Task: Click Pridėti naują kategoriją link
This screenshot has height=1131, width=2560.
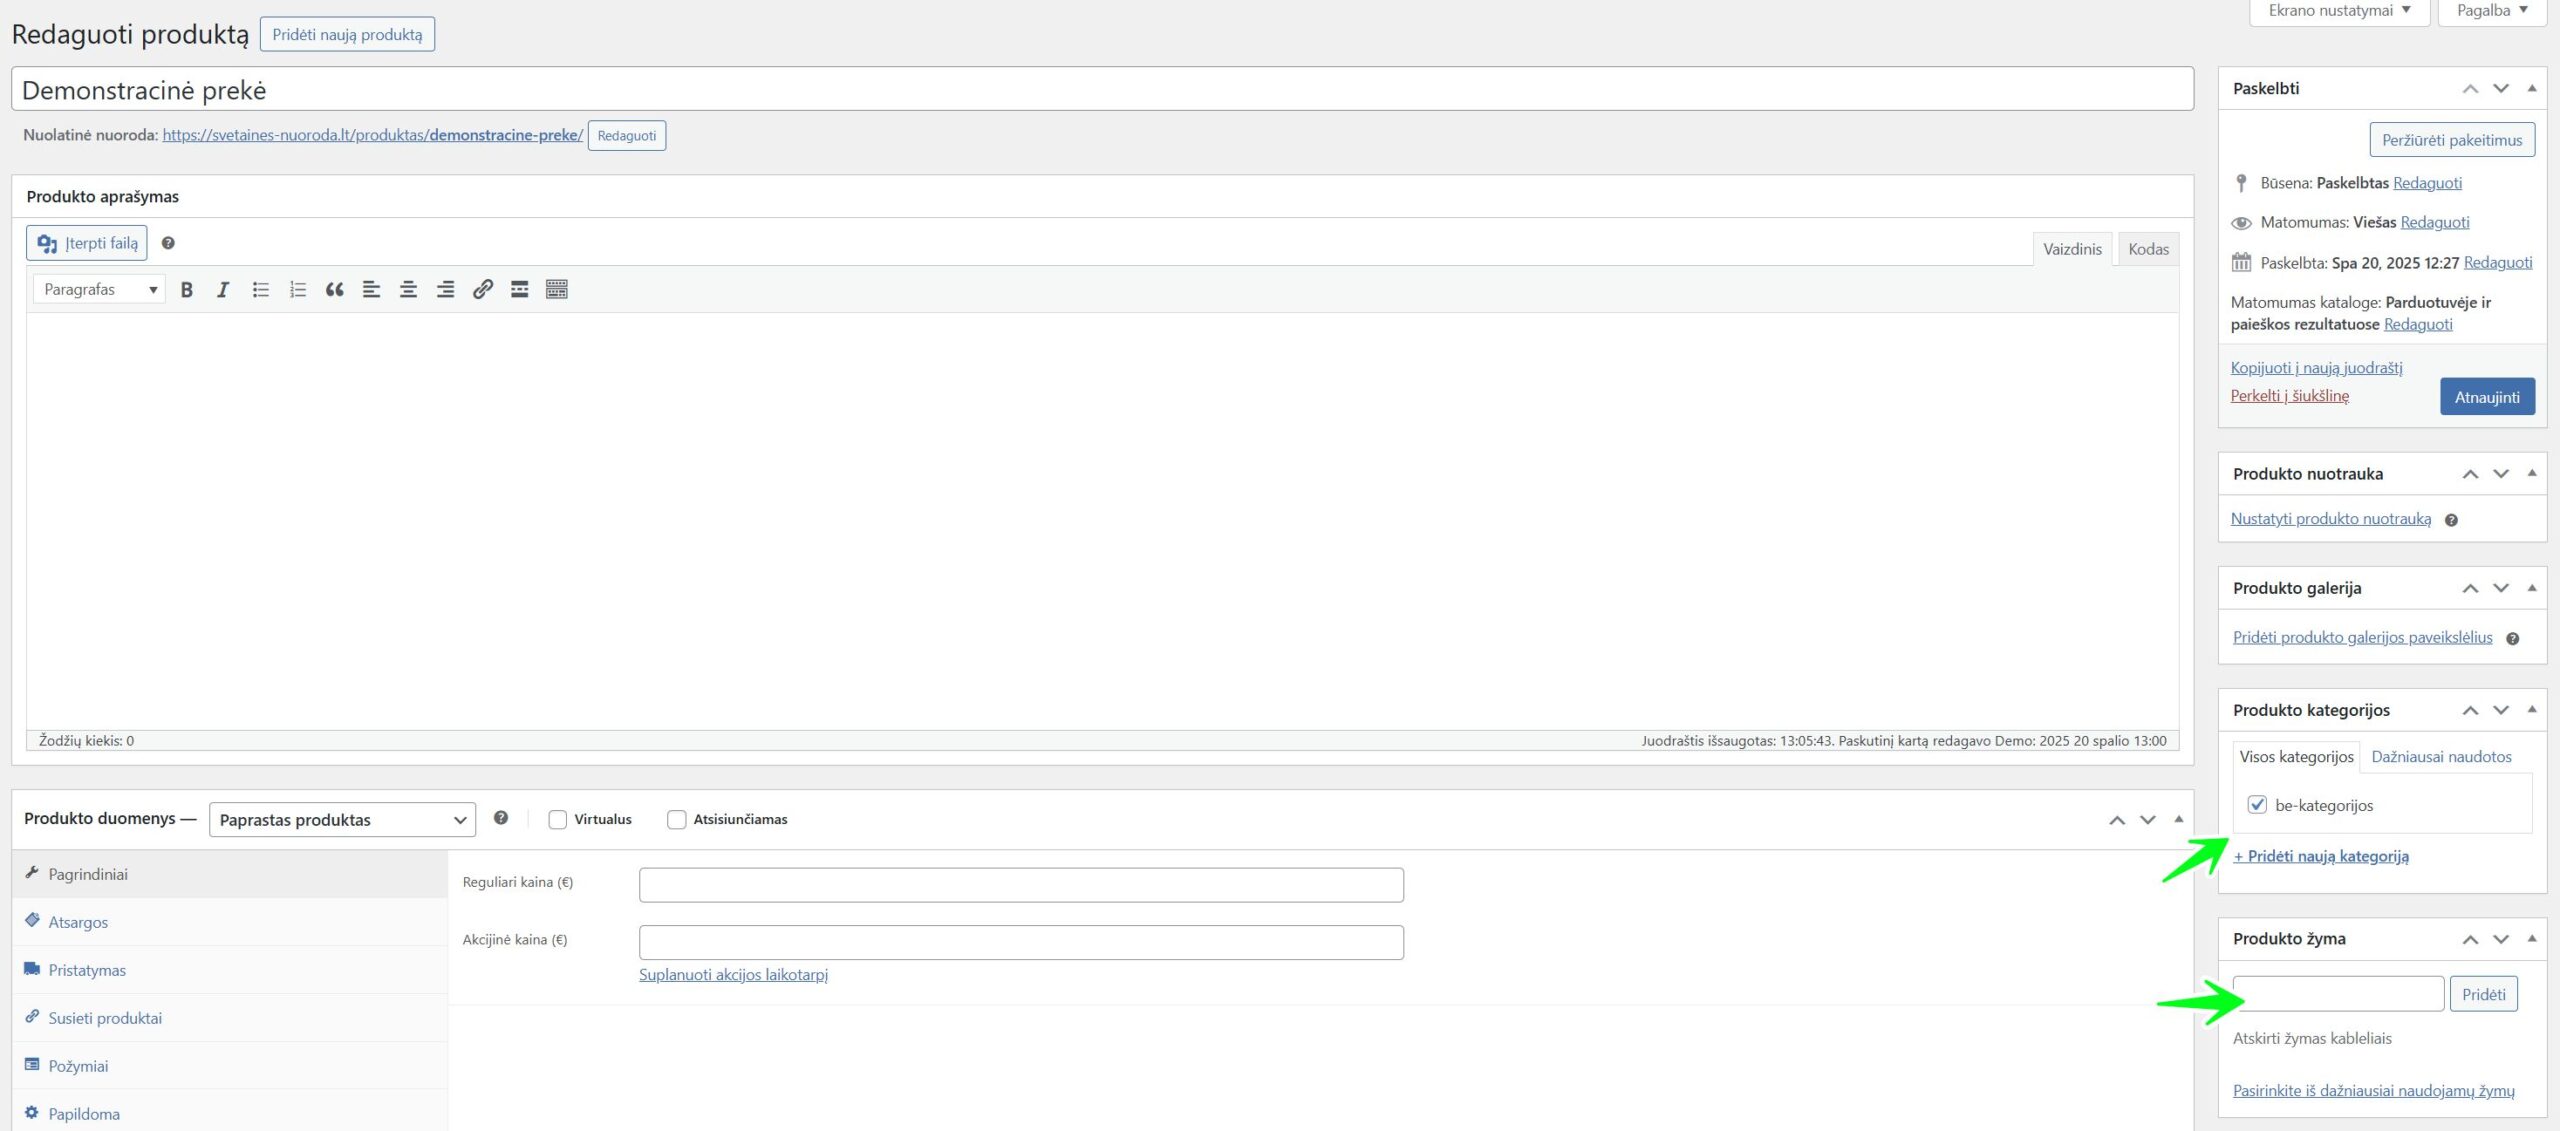Action: [2320, 856]
